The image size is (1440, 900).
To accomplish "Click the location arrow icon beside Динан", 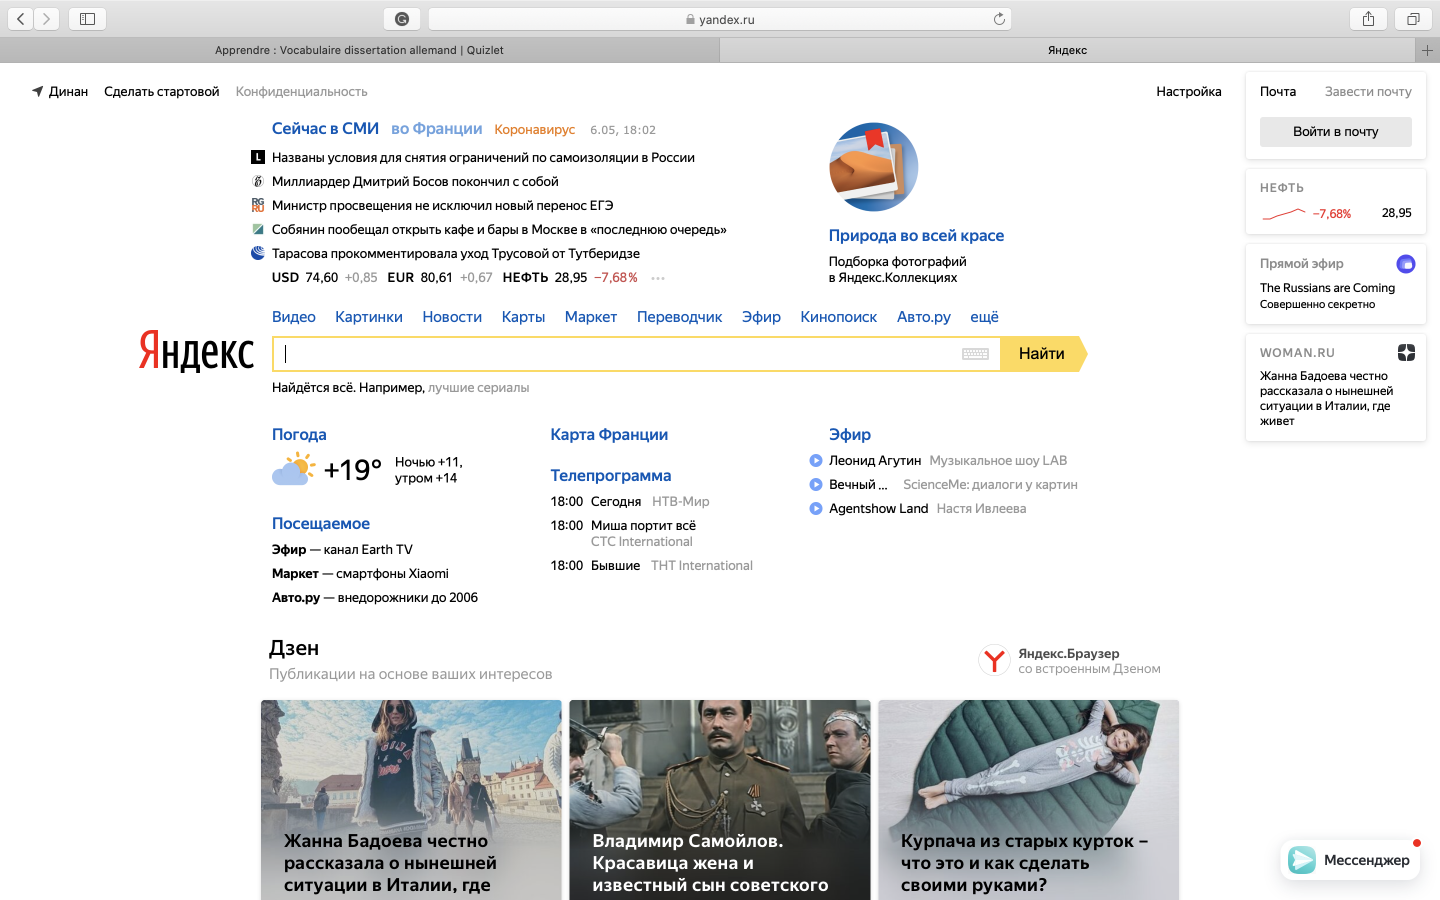I will [38, 91].
